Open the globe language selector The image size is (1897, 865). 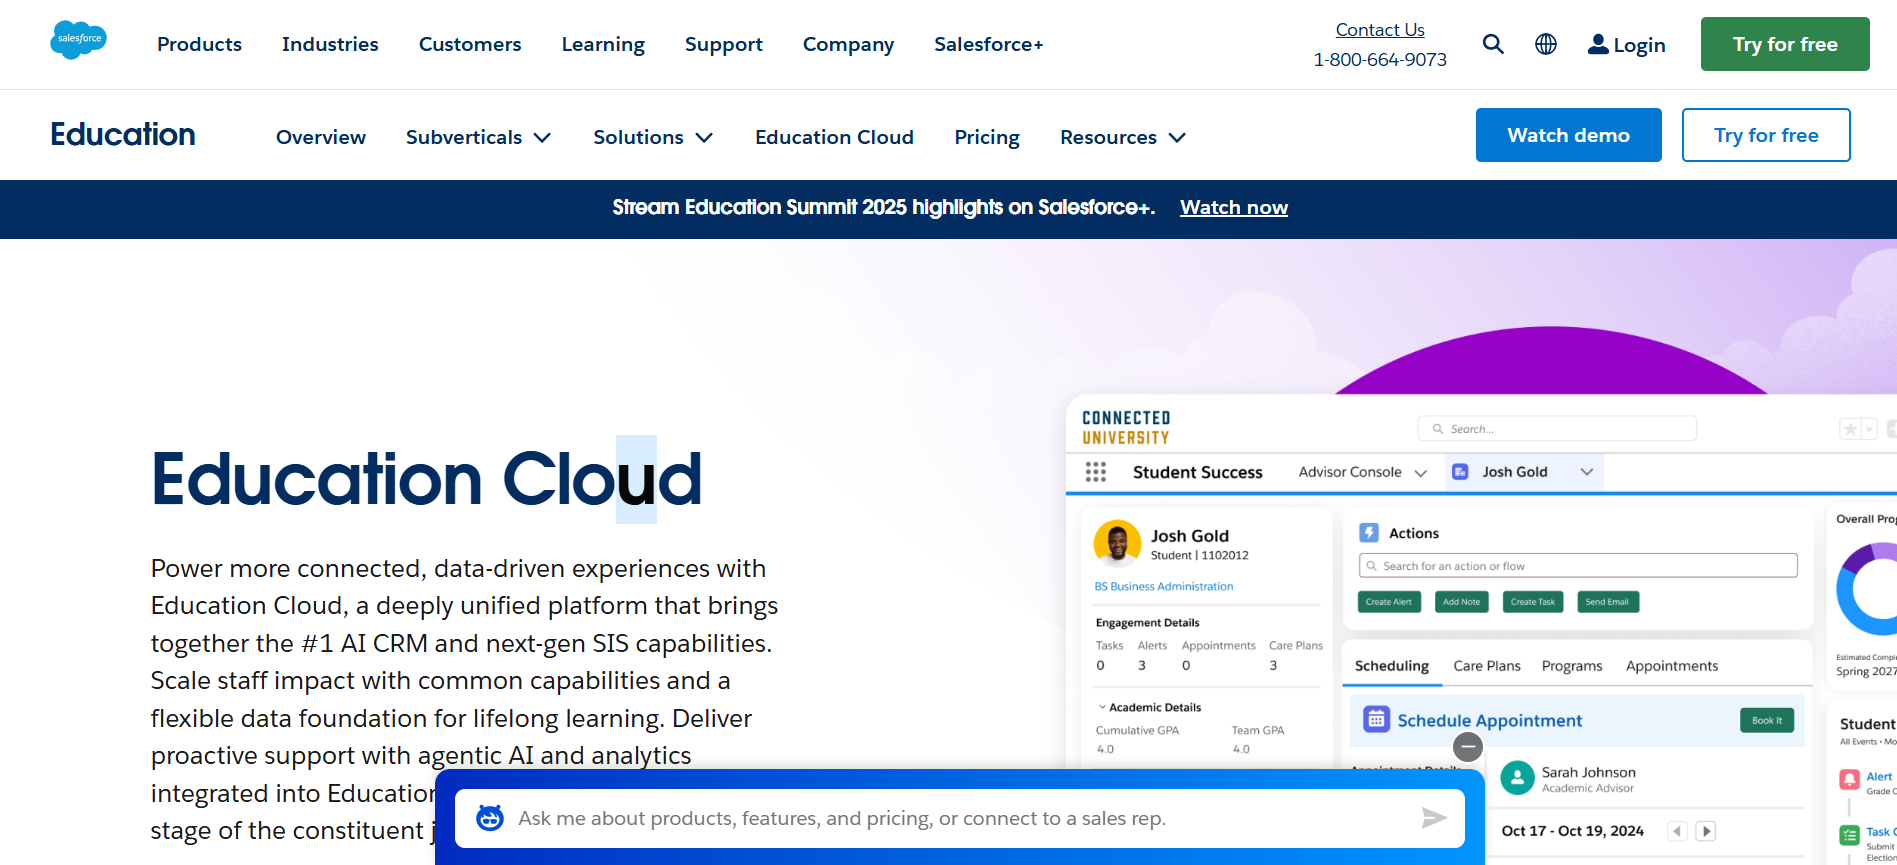[x=1546, y=44]
